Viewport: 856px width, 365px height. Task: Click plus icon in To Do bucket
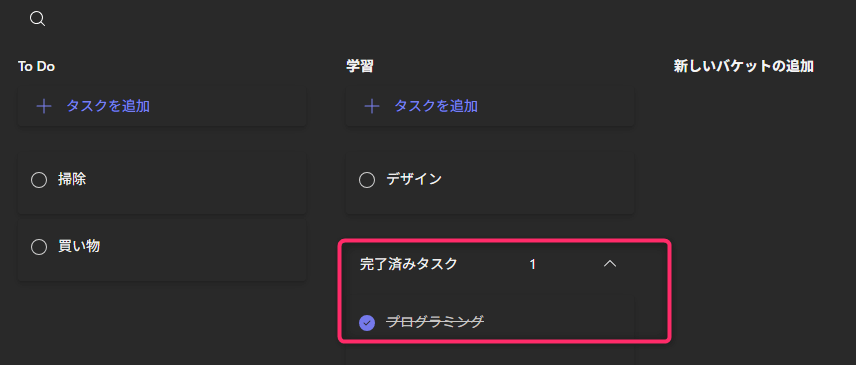click(44, 106)
